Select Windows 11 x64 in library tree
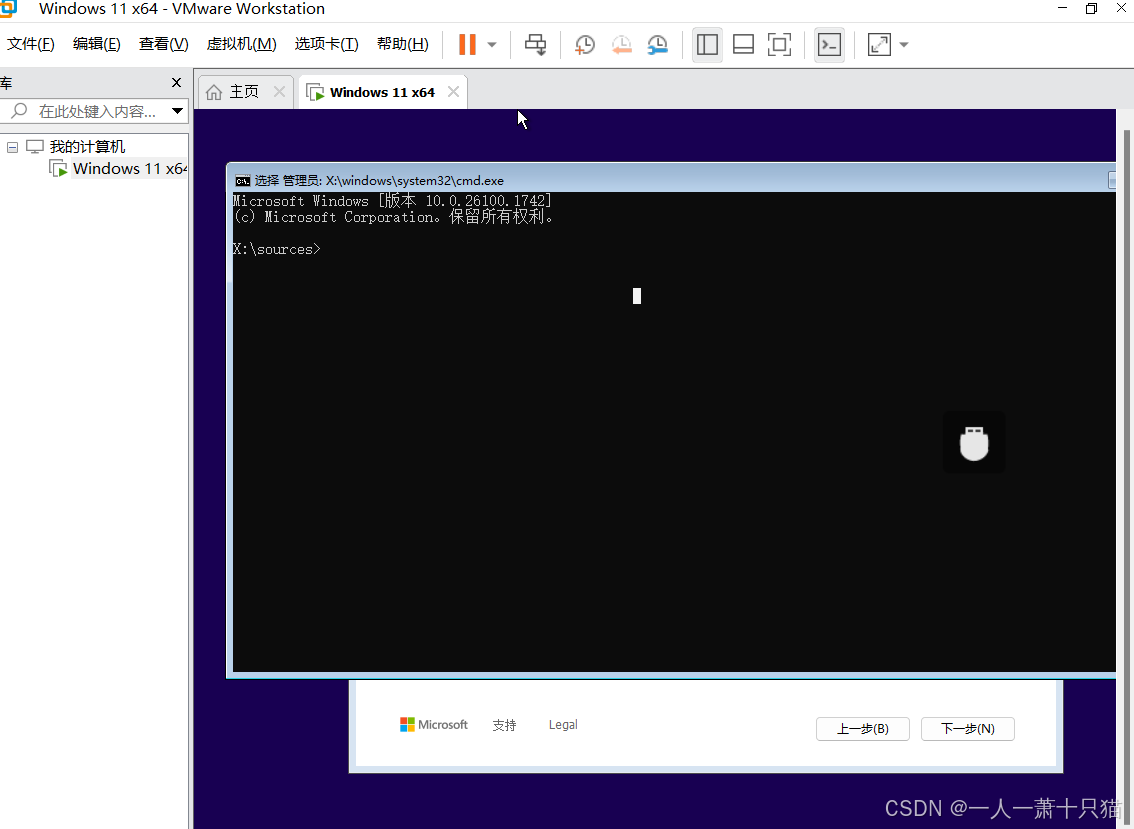This screenshot has width=1134, height=829. [129, 169]
